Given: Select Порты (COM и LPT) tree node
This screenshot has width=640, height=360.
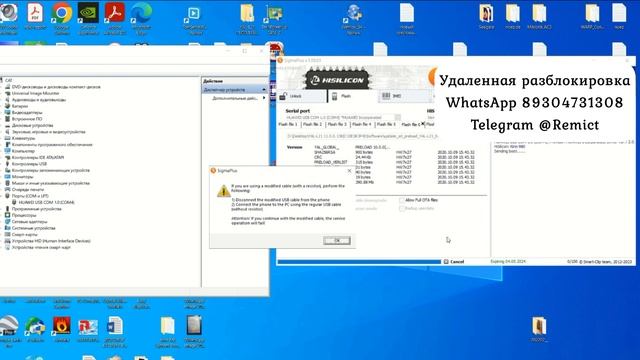Looking at the screenshot, I should 30,196.
